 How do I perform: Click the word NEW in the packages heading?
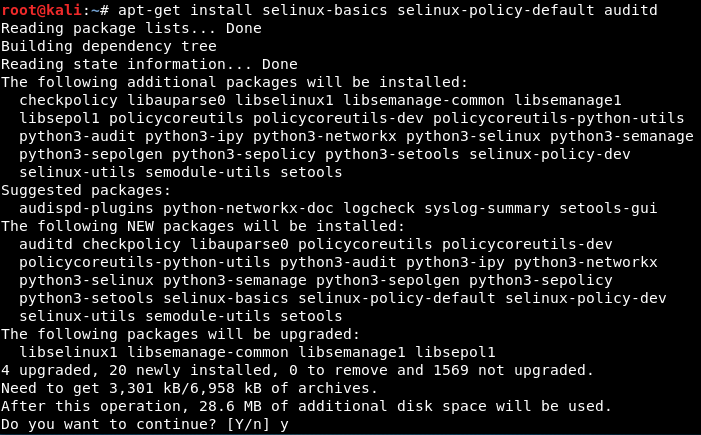[x=140, y=226]
